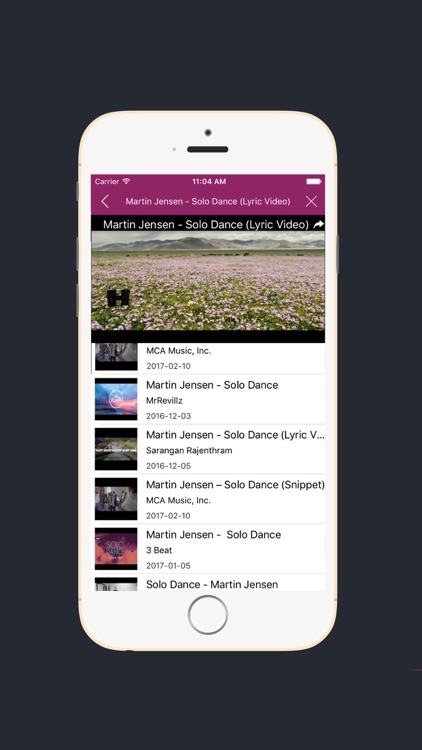Select 'Martin Jensen - Solo Dance (Lyric V...' title

235,435
